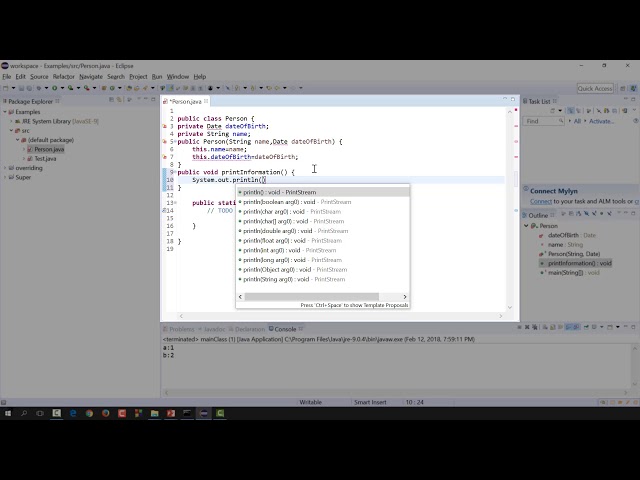The image size is (640, 480).
Task: Collapse the src folder node
Action: [x=11, y=131]
